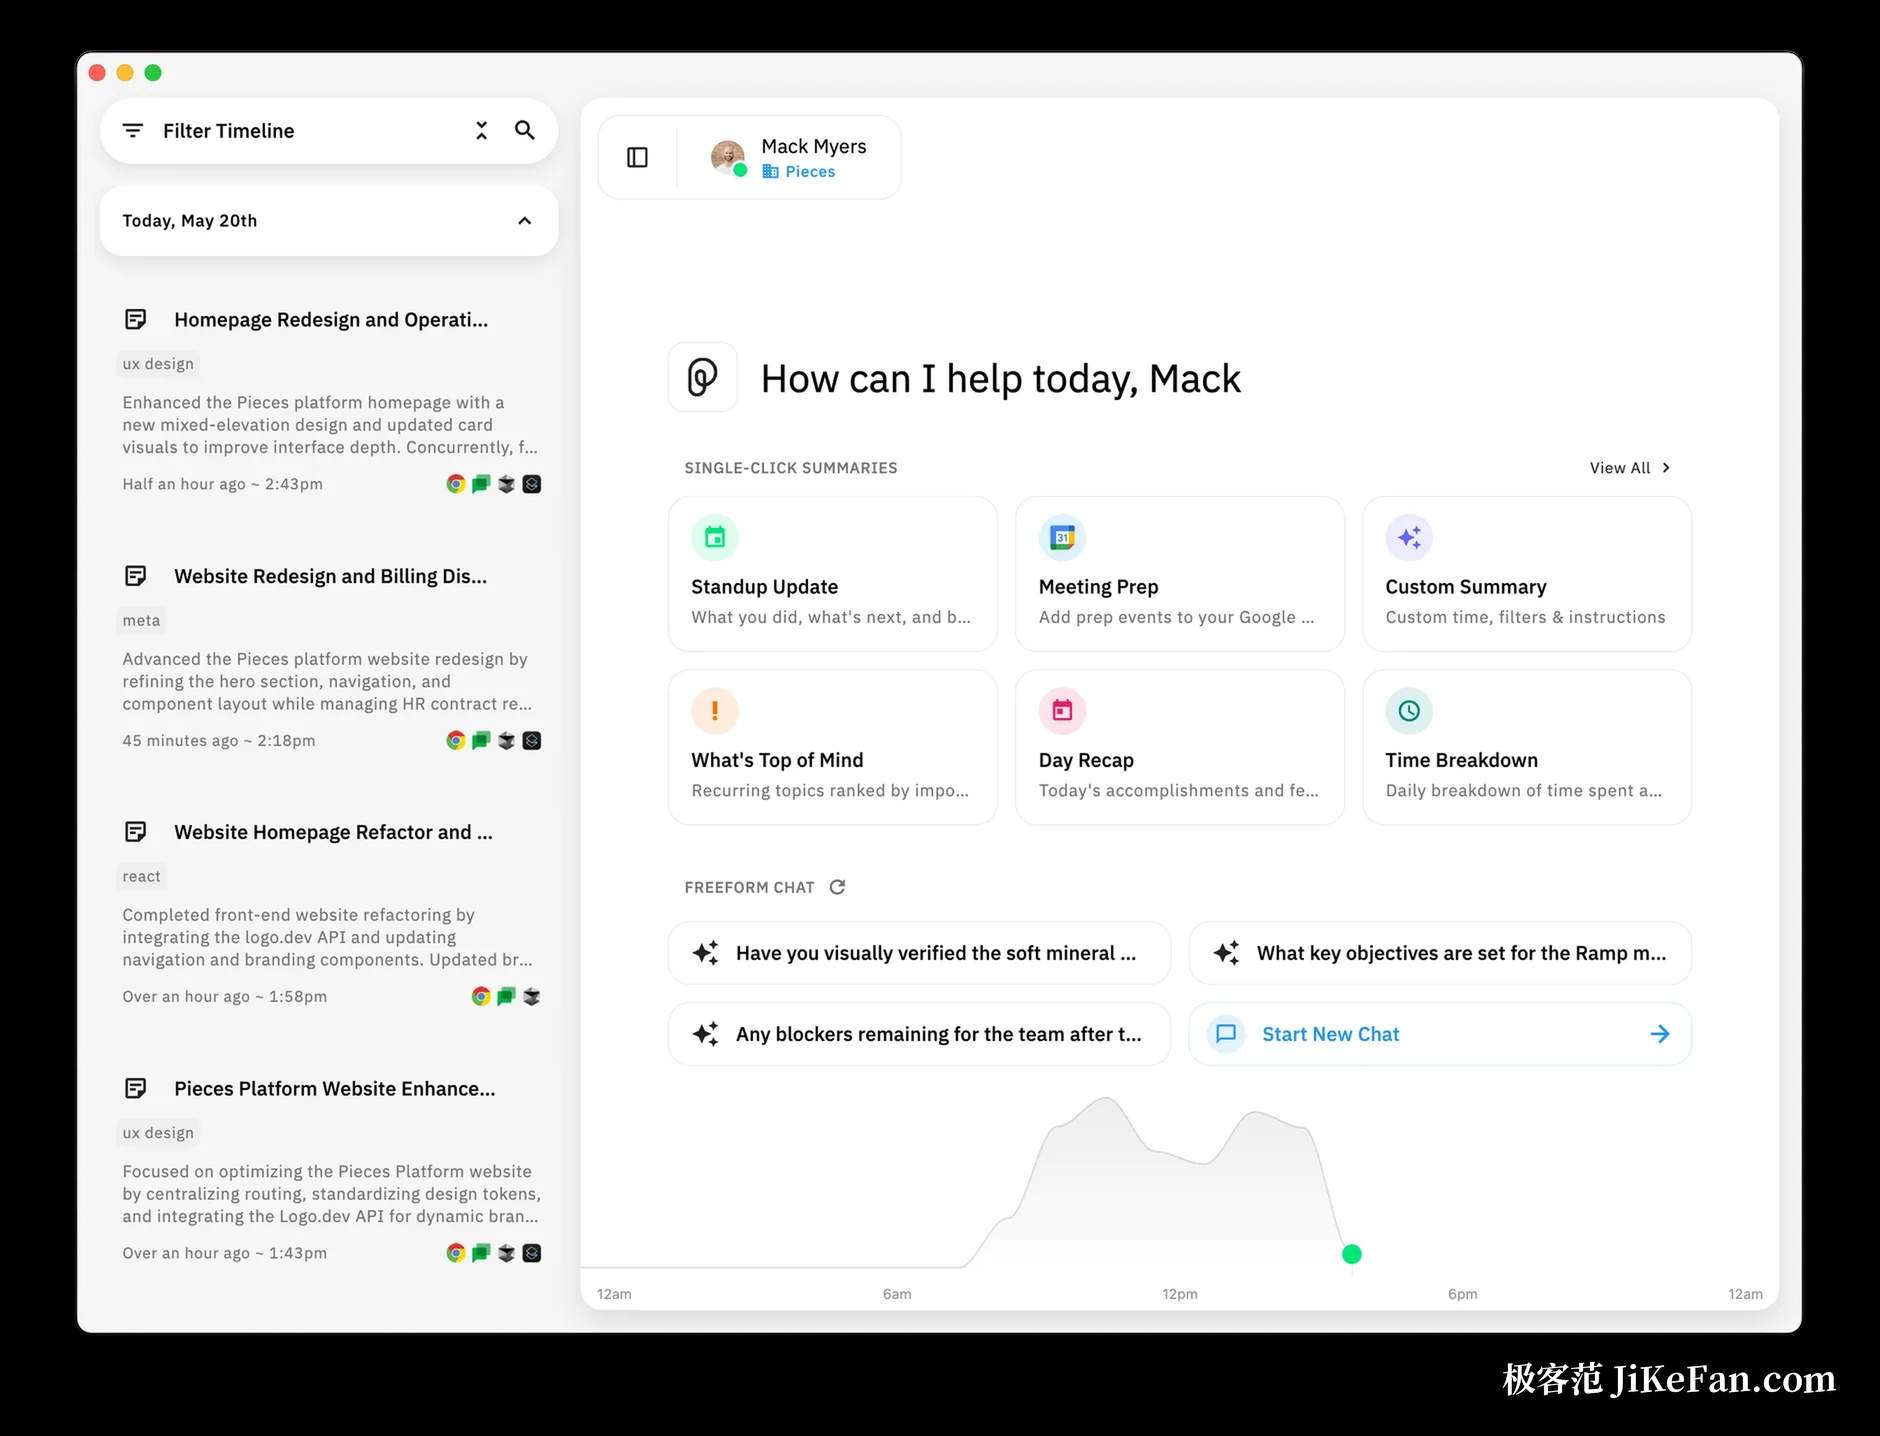The height and width of the screenshot is (1436, 1880).
Task: Click the Time Breakdown clock icon
Action: pyautogui.click(x=1409, y=711)
